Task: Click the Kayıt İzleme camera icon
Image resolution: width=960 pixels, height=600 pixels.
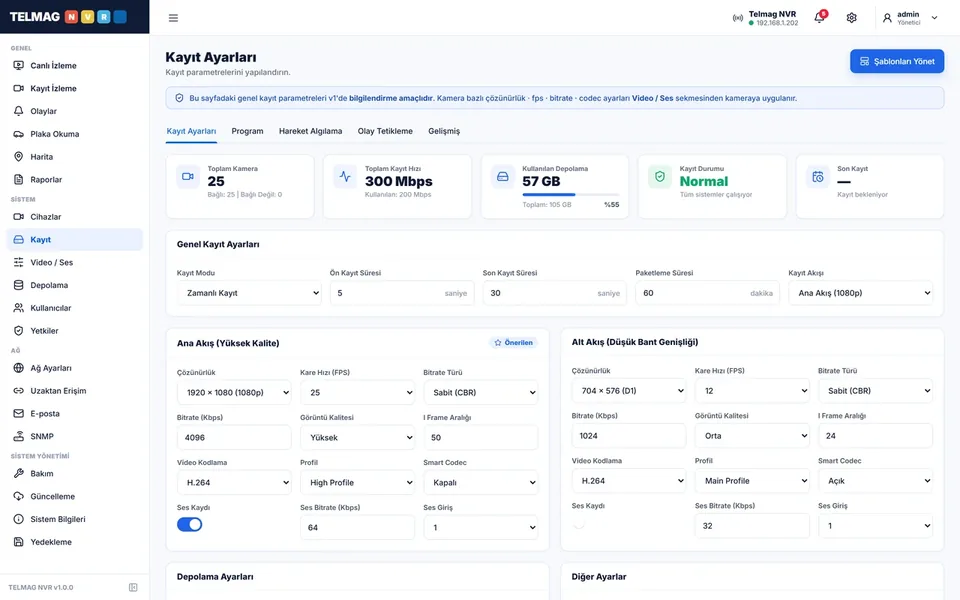Action: pos(18,88)
